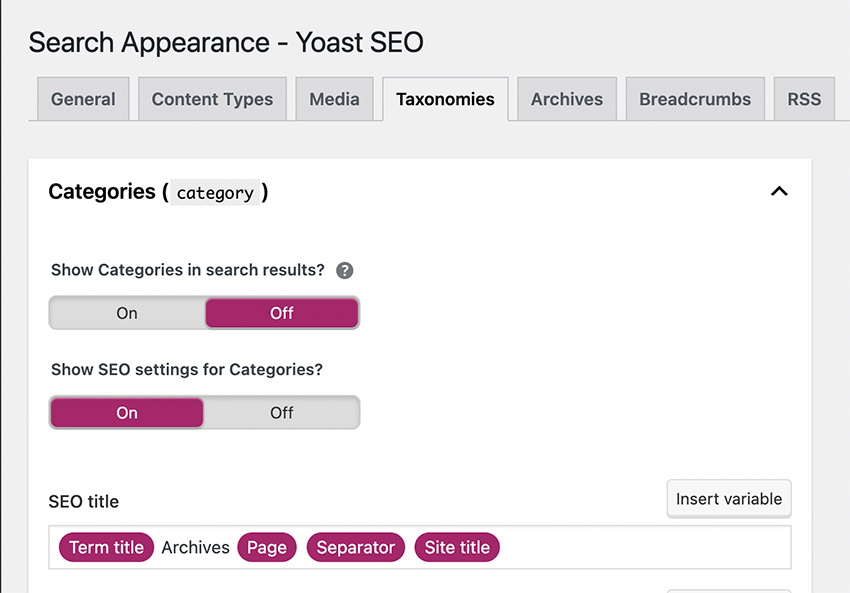Image resolution: width=850 pixels, height=593 pixels.
Task: View the Breadcrumbs tab
Action: tap(695, 99)
